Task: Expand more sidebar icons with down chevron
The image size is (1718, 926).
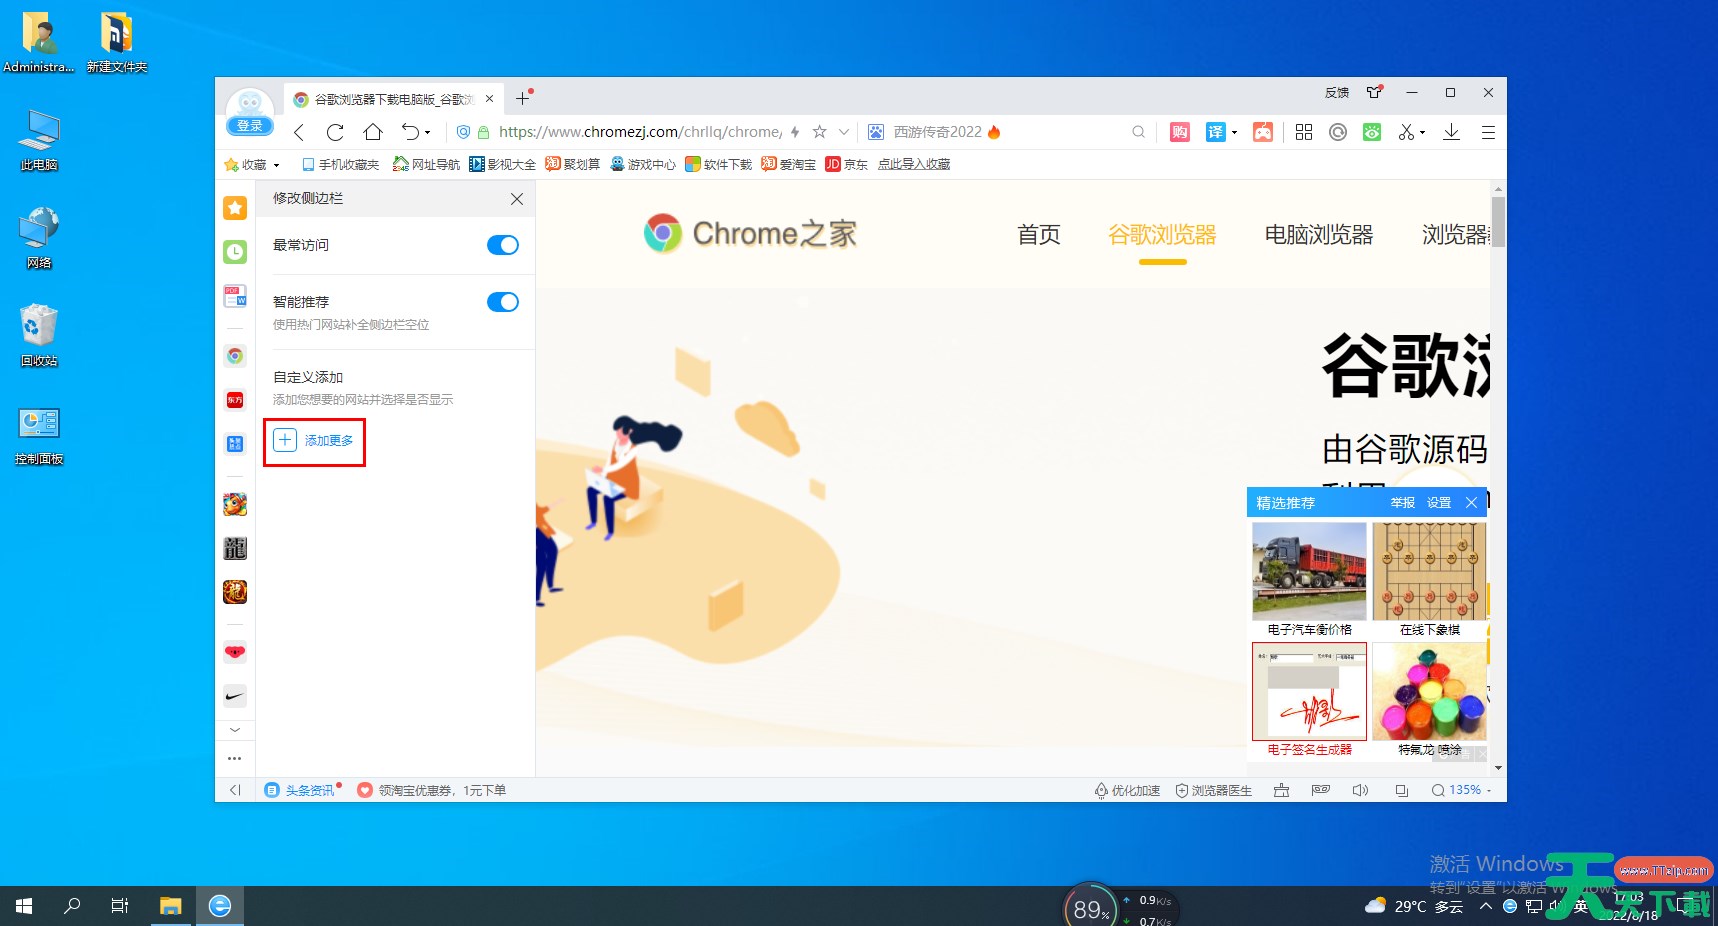Action: tap(235, 730)
